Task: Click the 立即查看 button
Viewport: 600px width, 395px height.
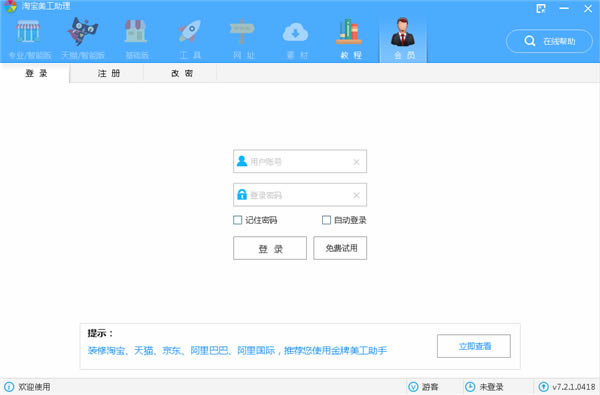Action: point(474,346)
